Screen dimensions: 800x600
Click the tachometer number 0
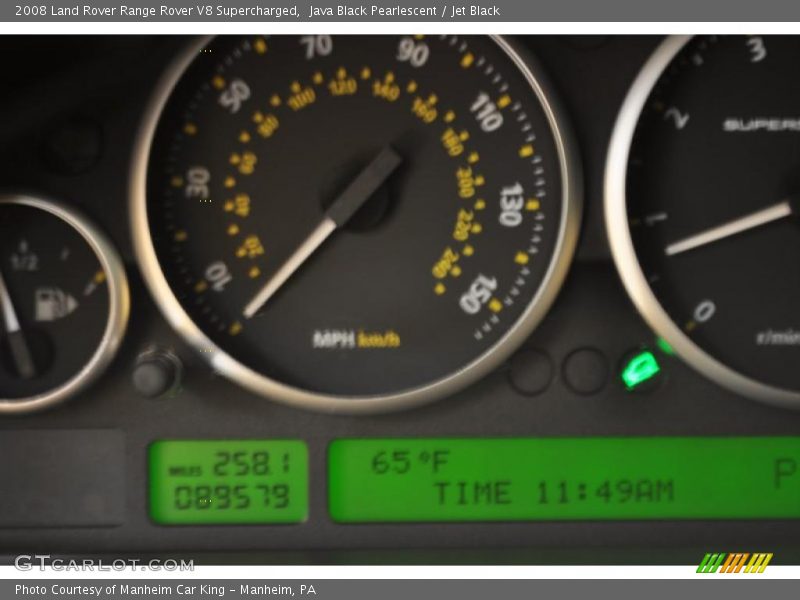tap(705, 311)
